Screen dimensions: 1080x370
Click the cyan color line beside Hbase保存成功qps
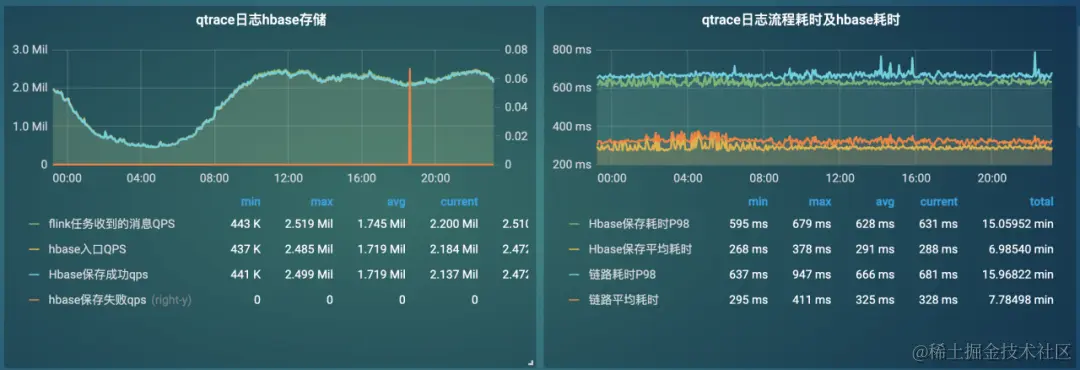(34, 274)
